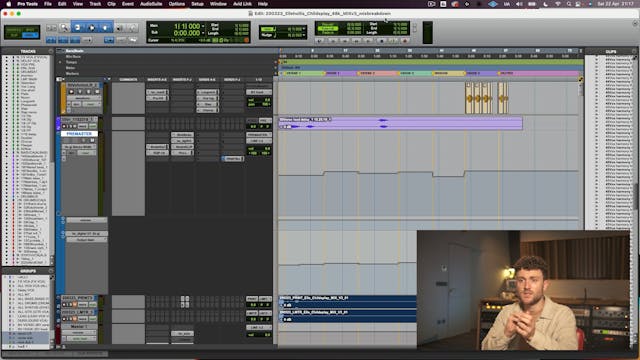The height and width of the screenshot is (360, 640).
Task: Click the purple track color strip
Action: pyautogui.click(x=58, y=123)
